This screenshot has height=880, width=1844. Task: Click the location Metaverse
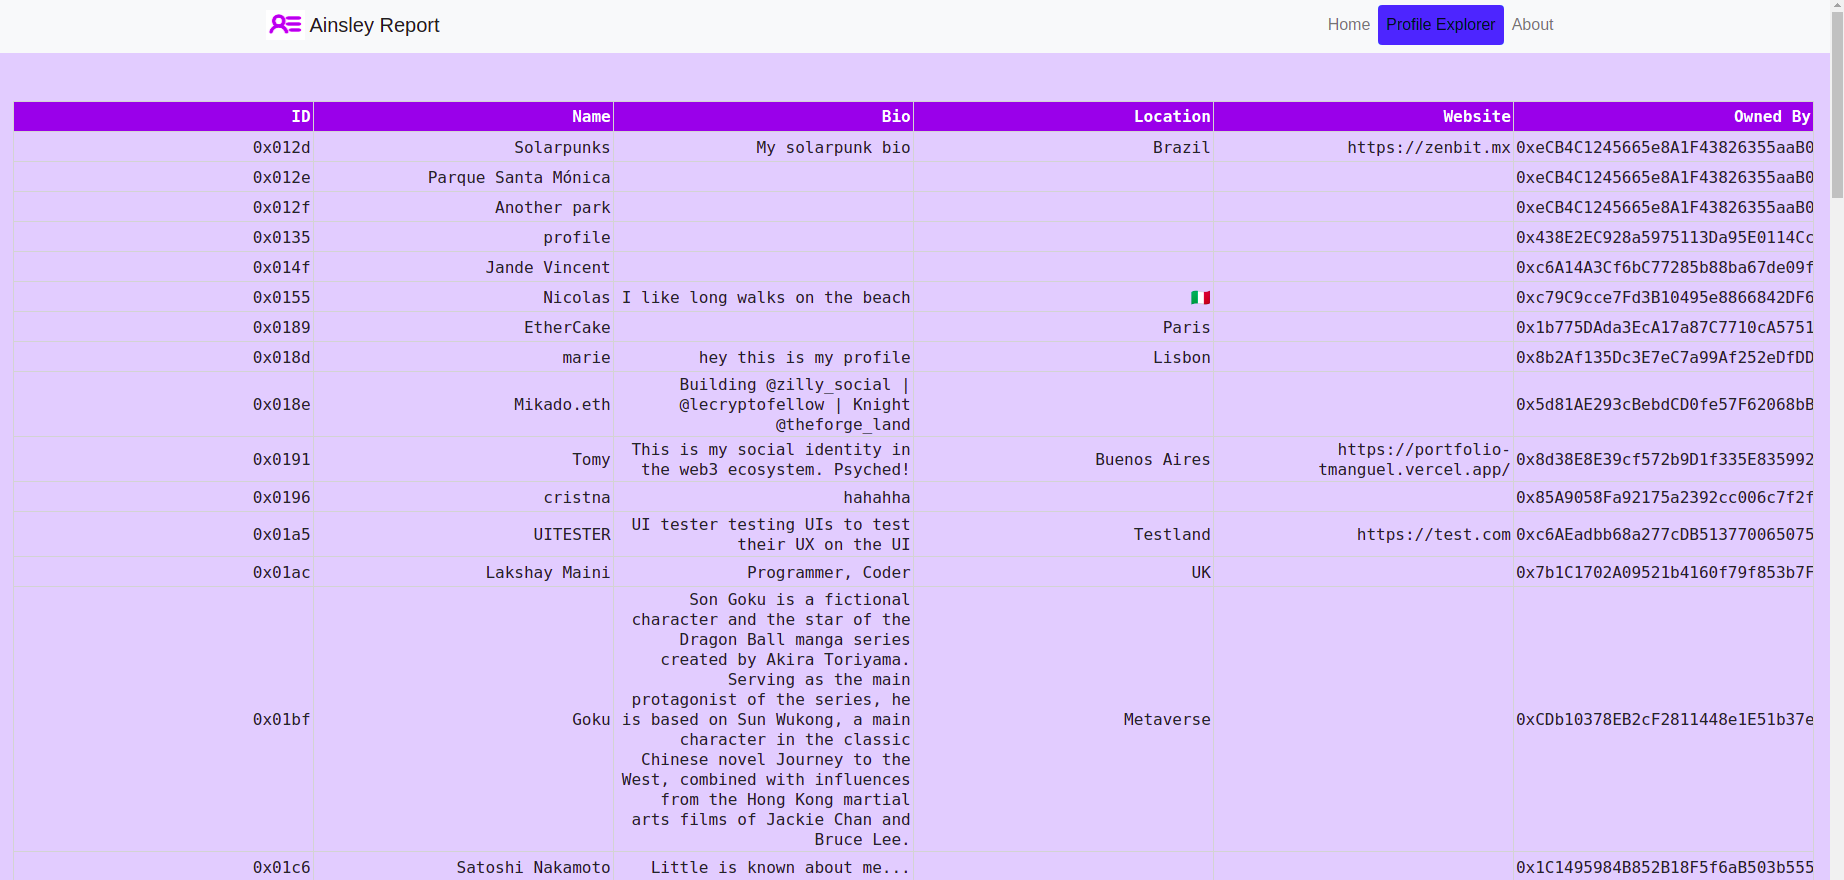[1167, 720]
